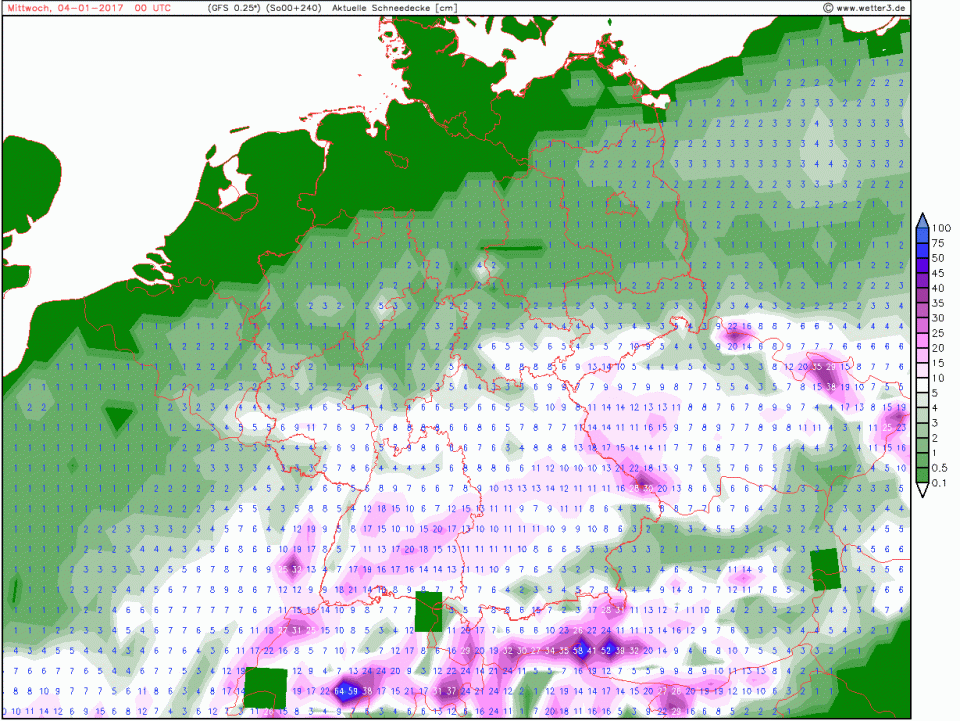Click the green square in the bottom-center map area
This screenshot has height=721, width=960.
428,609
